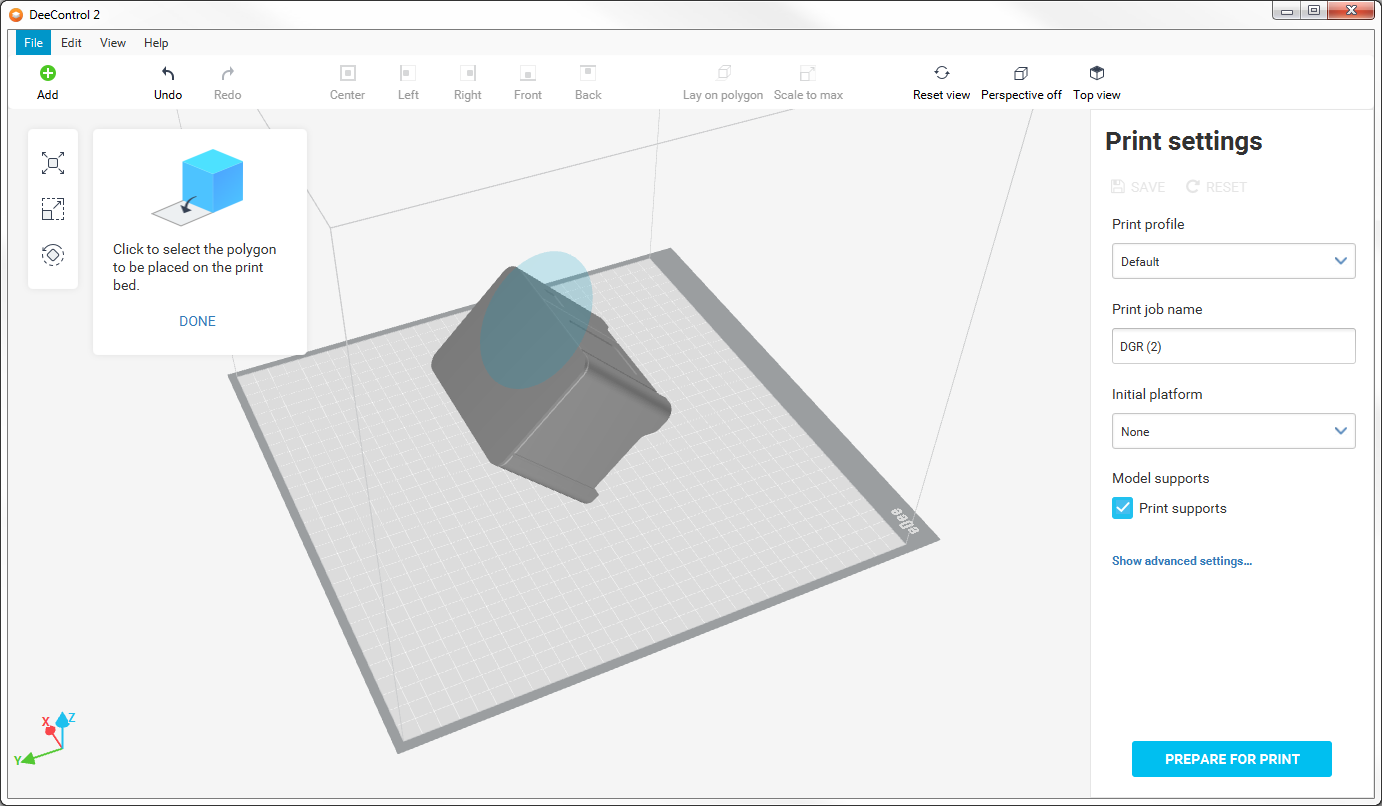Select the highlighted blue polygon on the model
Viewport: 1382px width, 806px height.
[x=535, y=315]
